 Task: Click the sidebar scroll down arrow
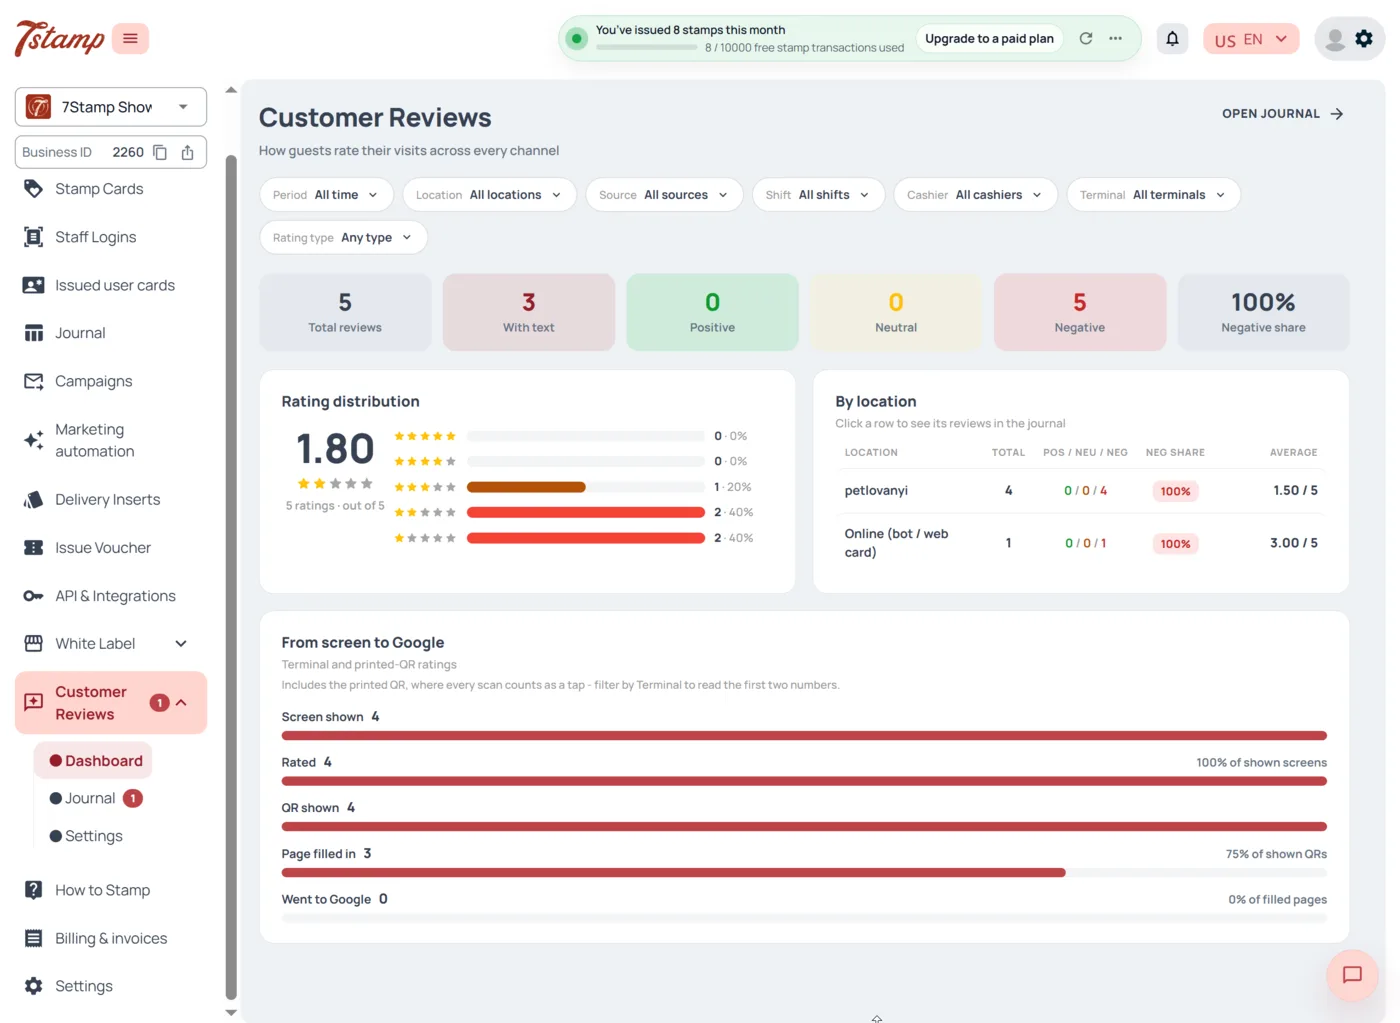point(231,1012)
